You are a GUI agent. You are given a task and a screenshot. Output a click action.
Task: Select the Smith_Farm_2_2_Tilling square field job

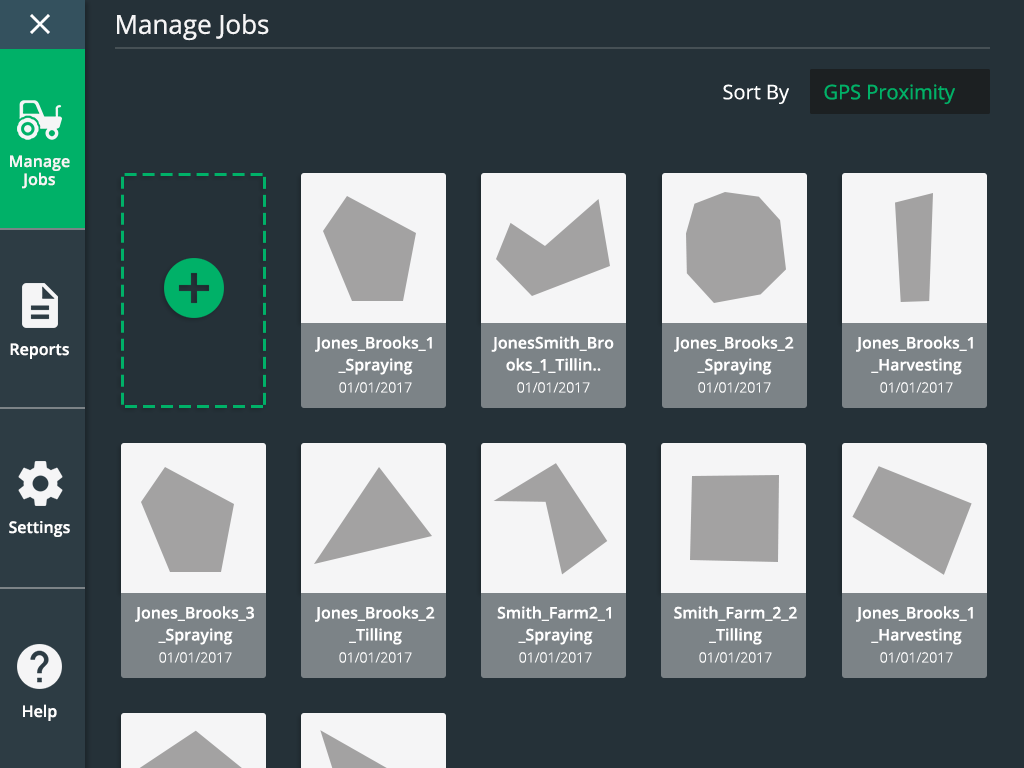pyautogui.click(x=734, y=560)
